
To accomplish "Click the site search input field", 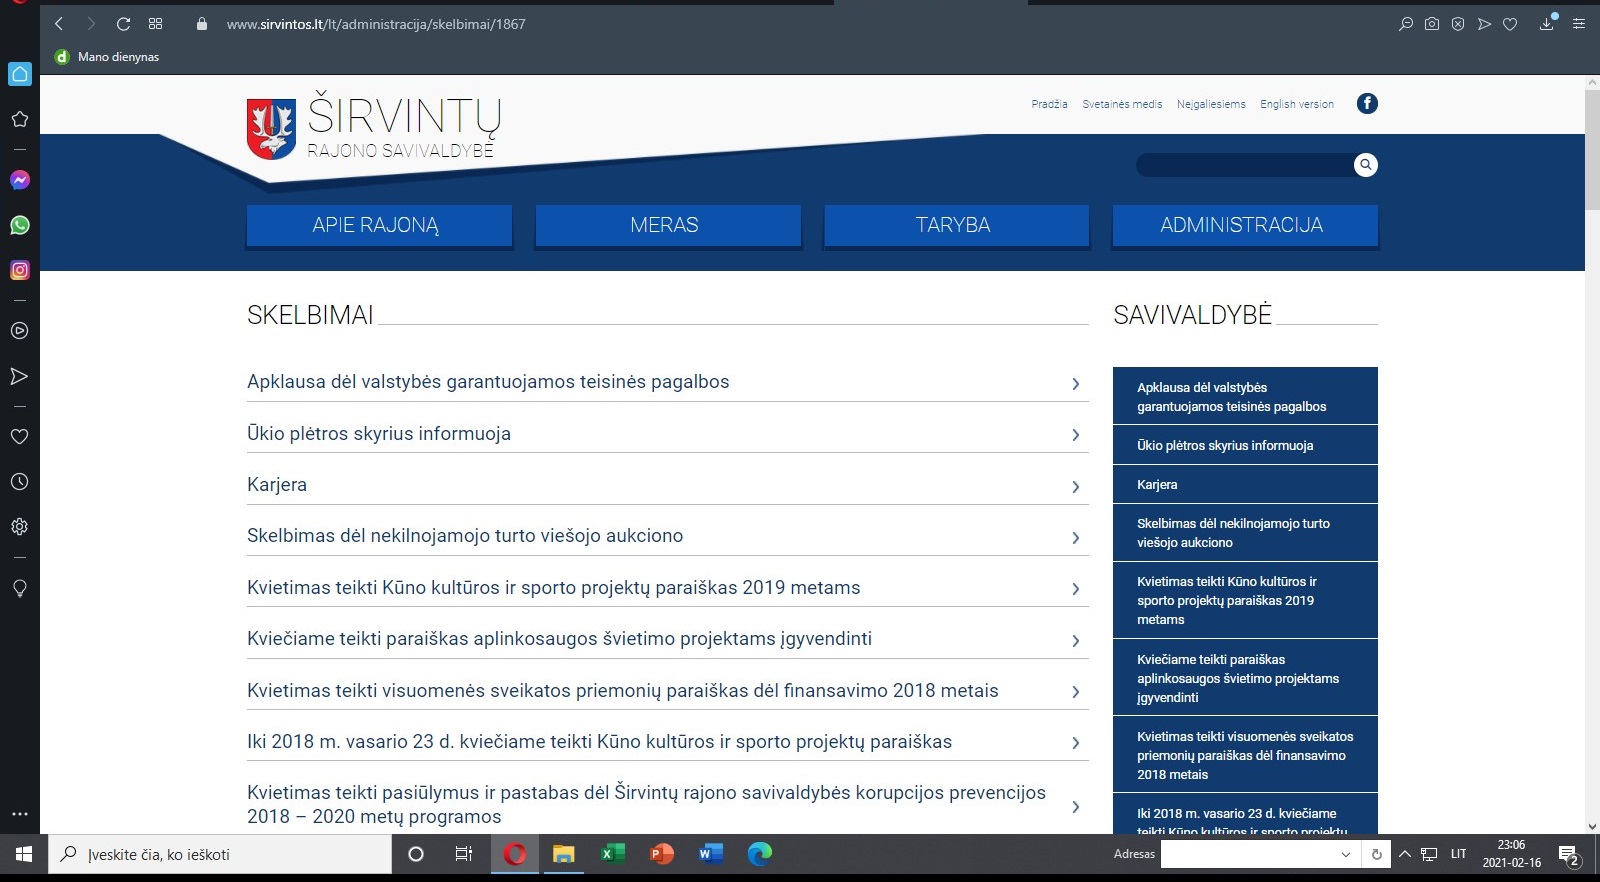I will (1243, 165).
